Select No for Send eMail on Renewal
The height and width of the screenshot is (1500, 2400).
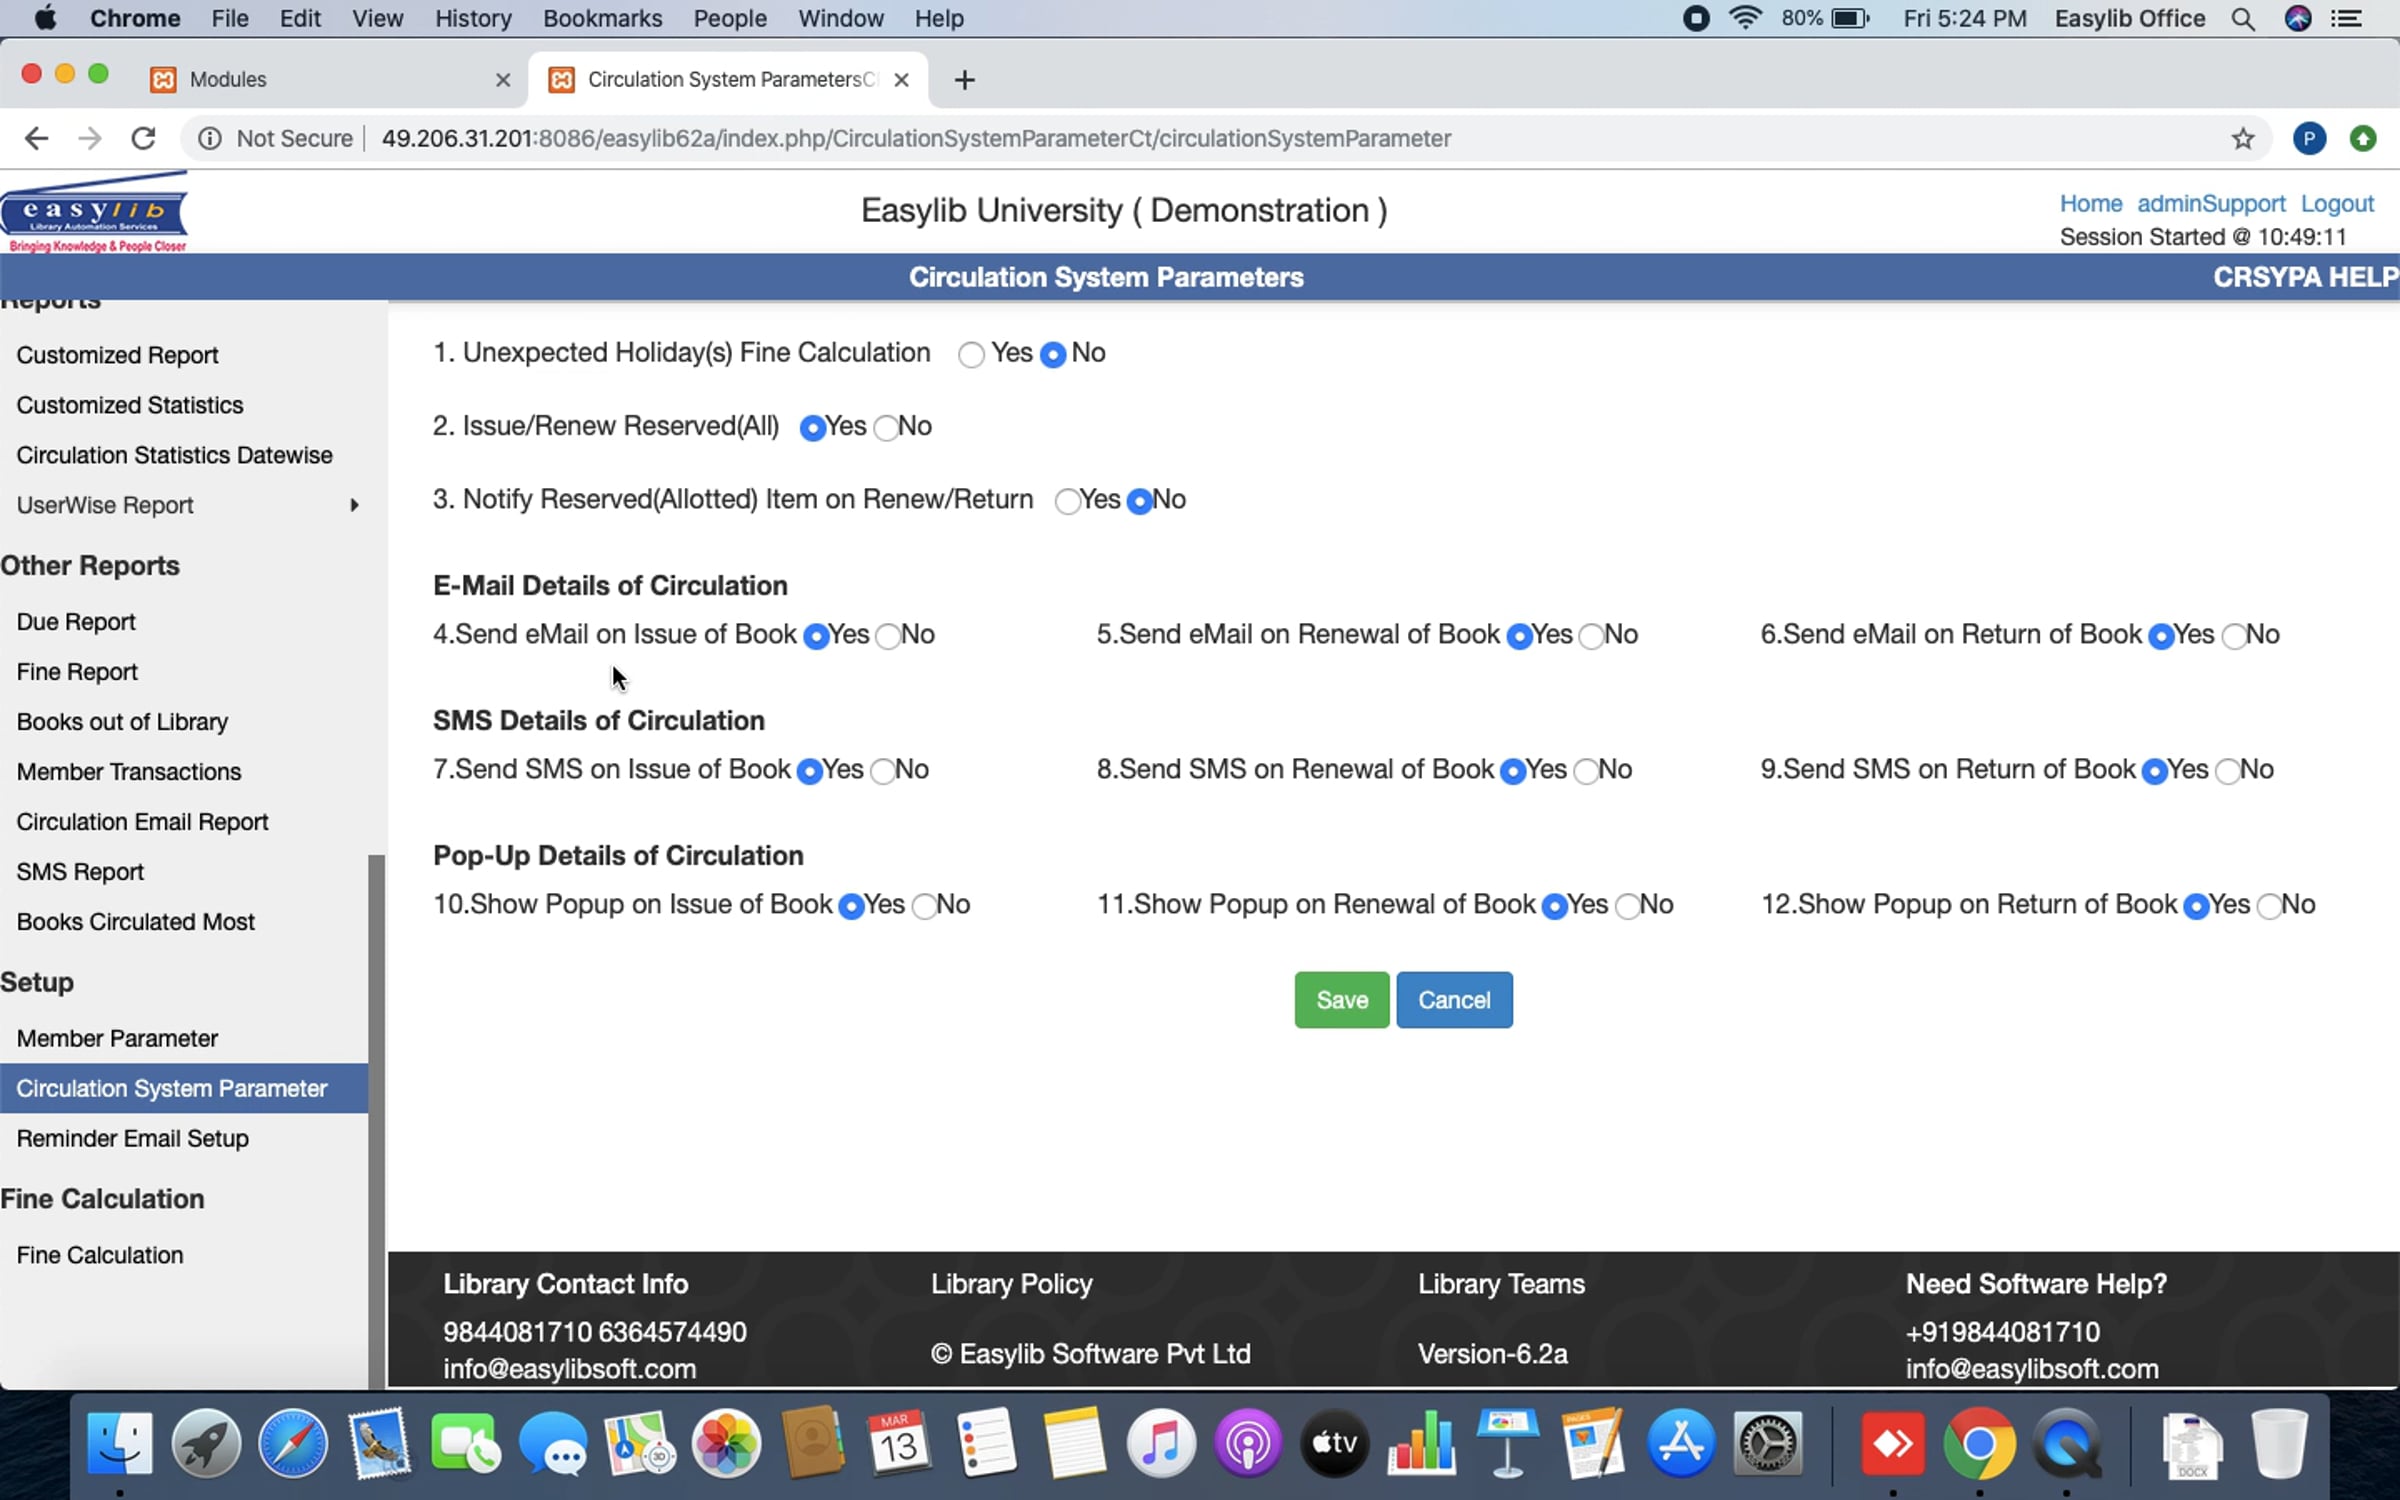coord(1591,636)
